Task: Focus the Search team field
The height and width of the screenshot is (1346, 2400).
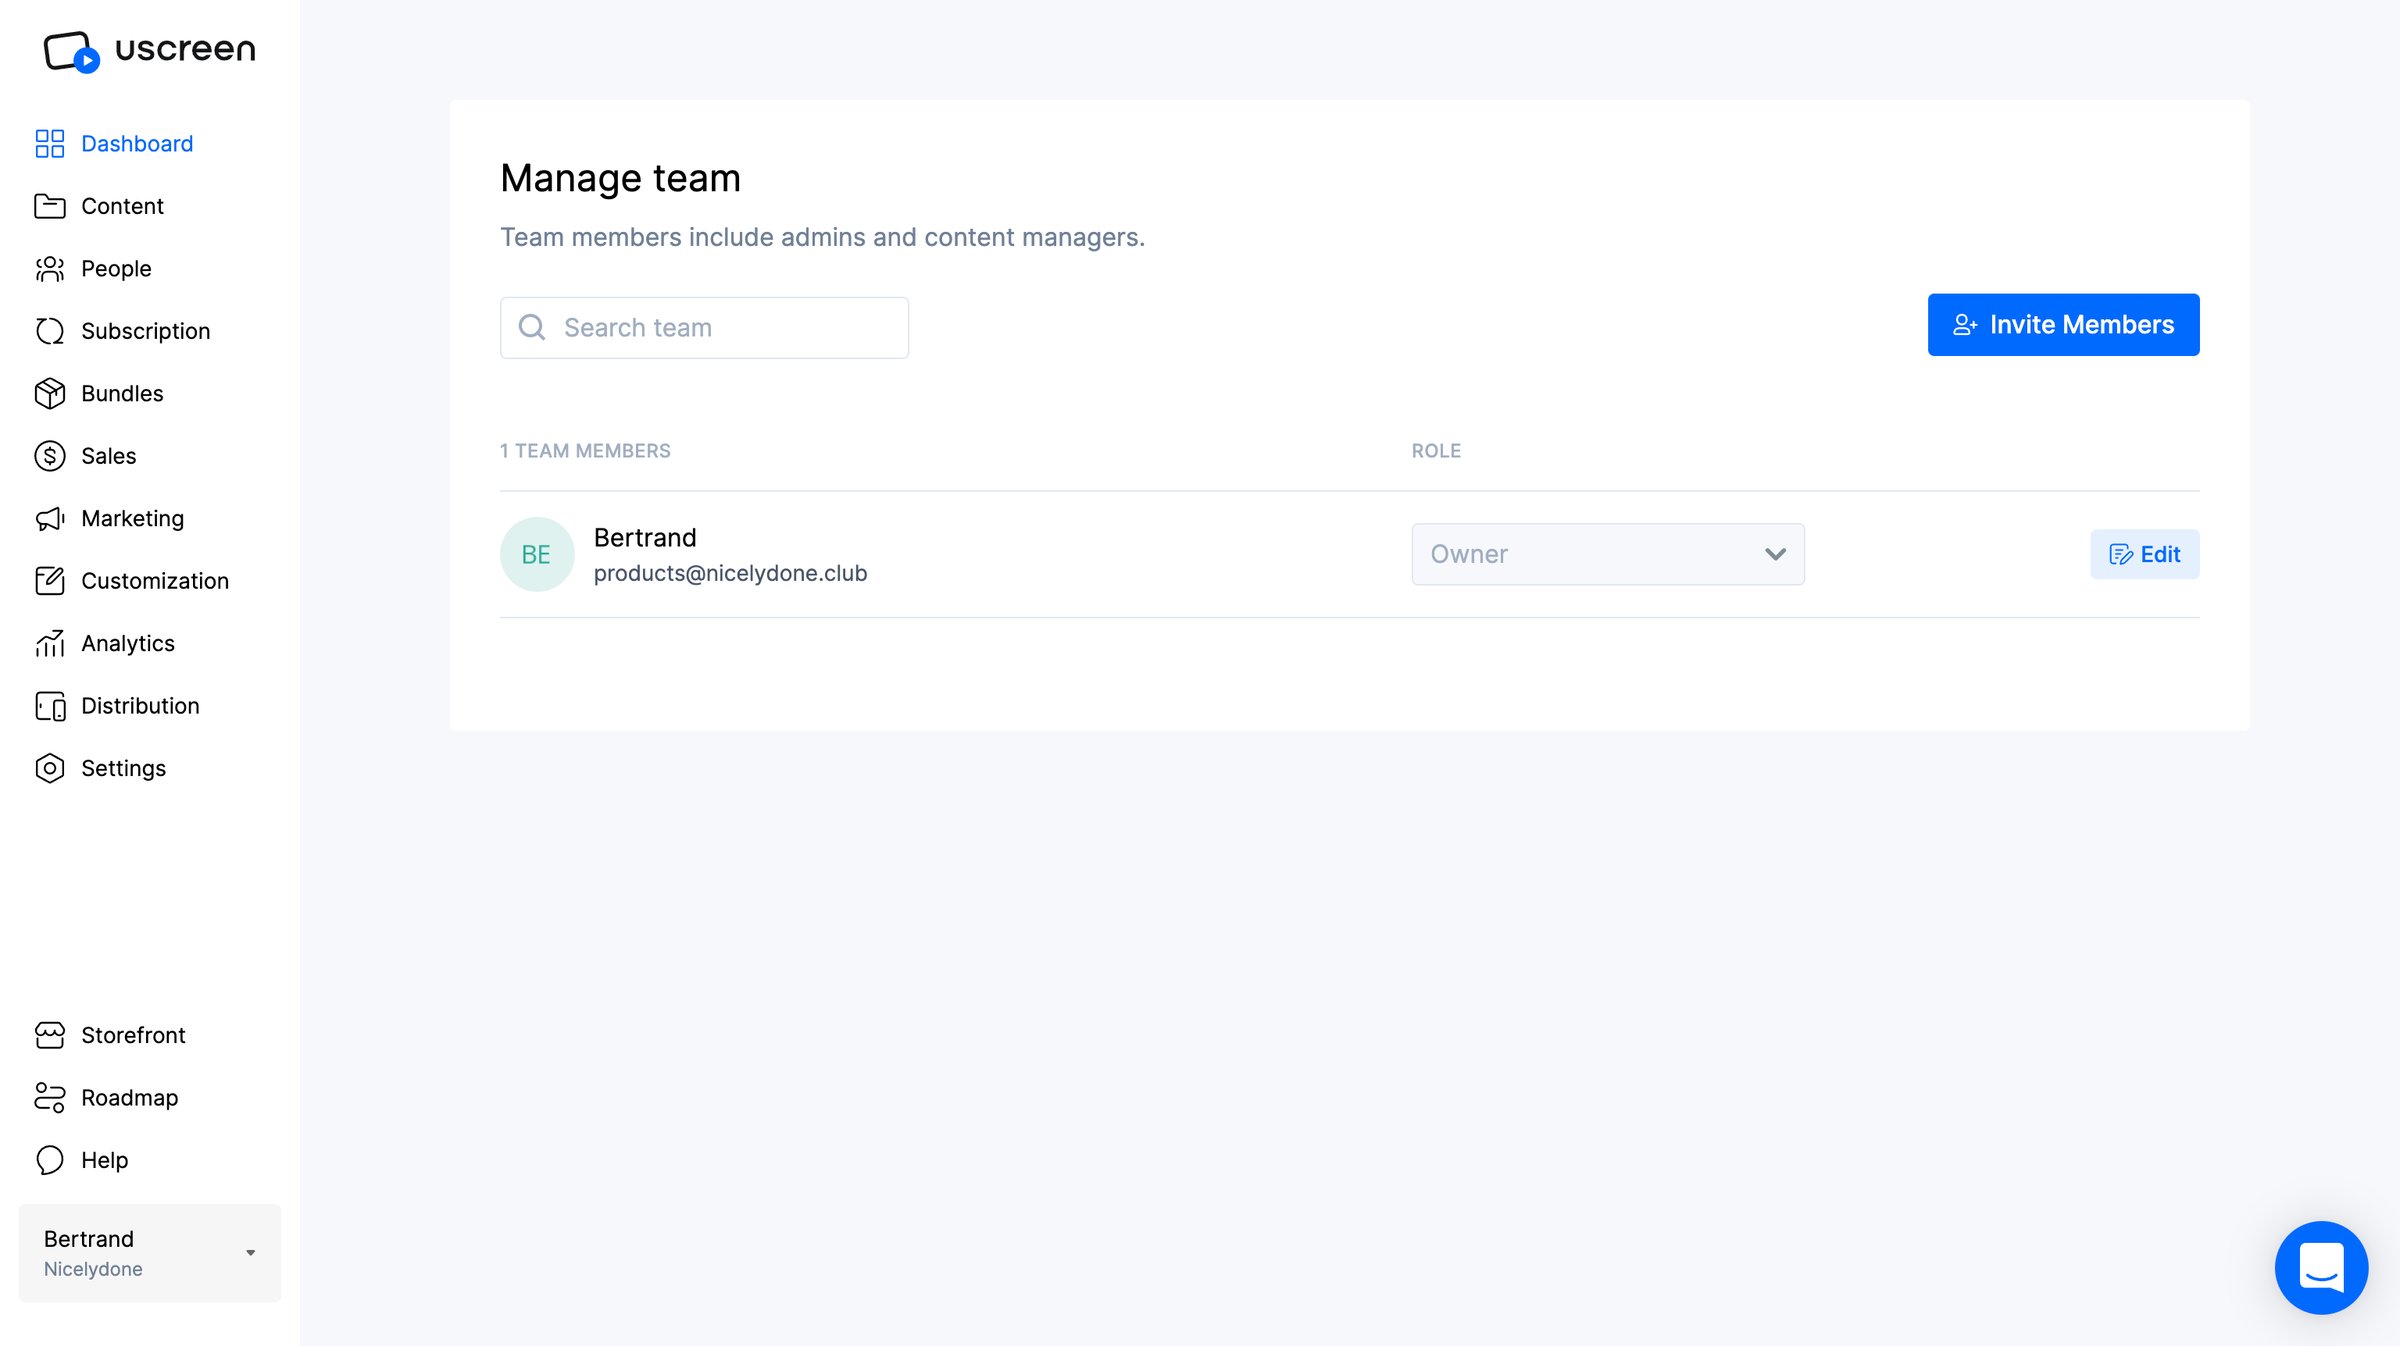Action: (704, 328)
